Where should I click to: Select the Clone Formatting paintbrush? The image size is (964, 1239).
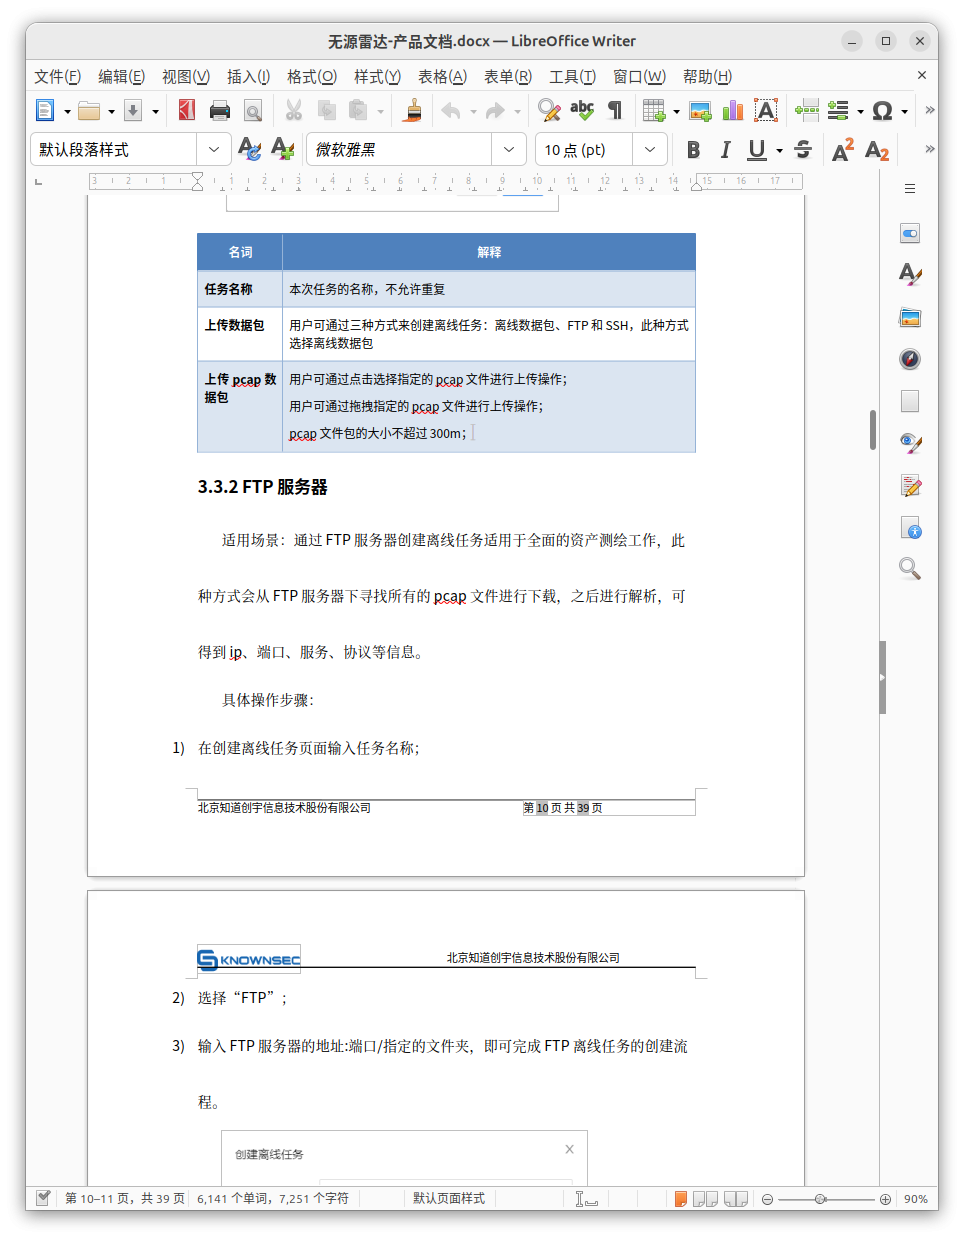tap(412, 110)
